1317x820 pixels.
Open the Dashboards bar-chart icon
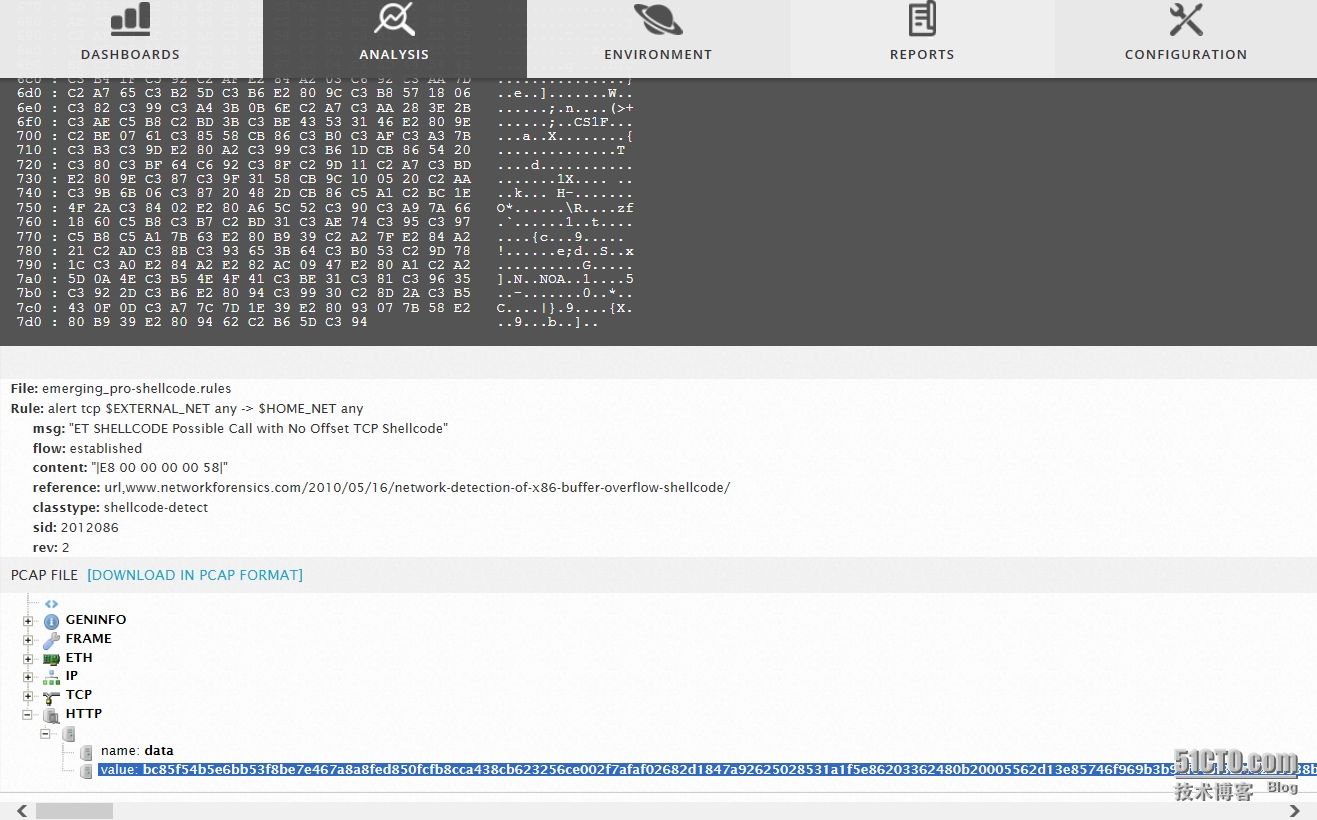(130, 18)
